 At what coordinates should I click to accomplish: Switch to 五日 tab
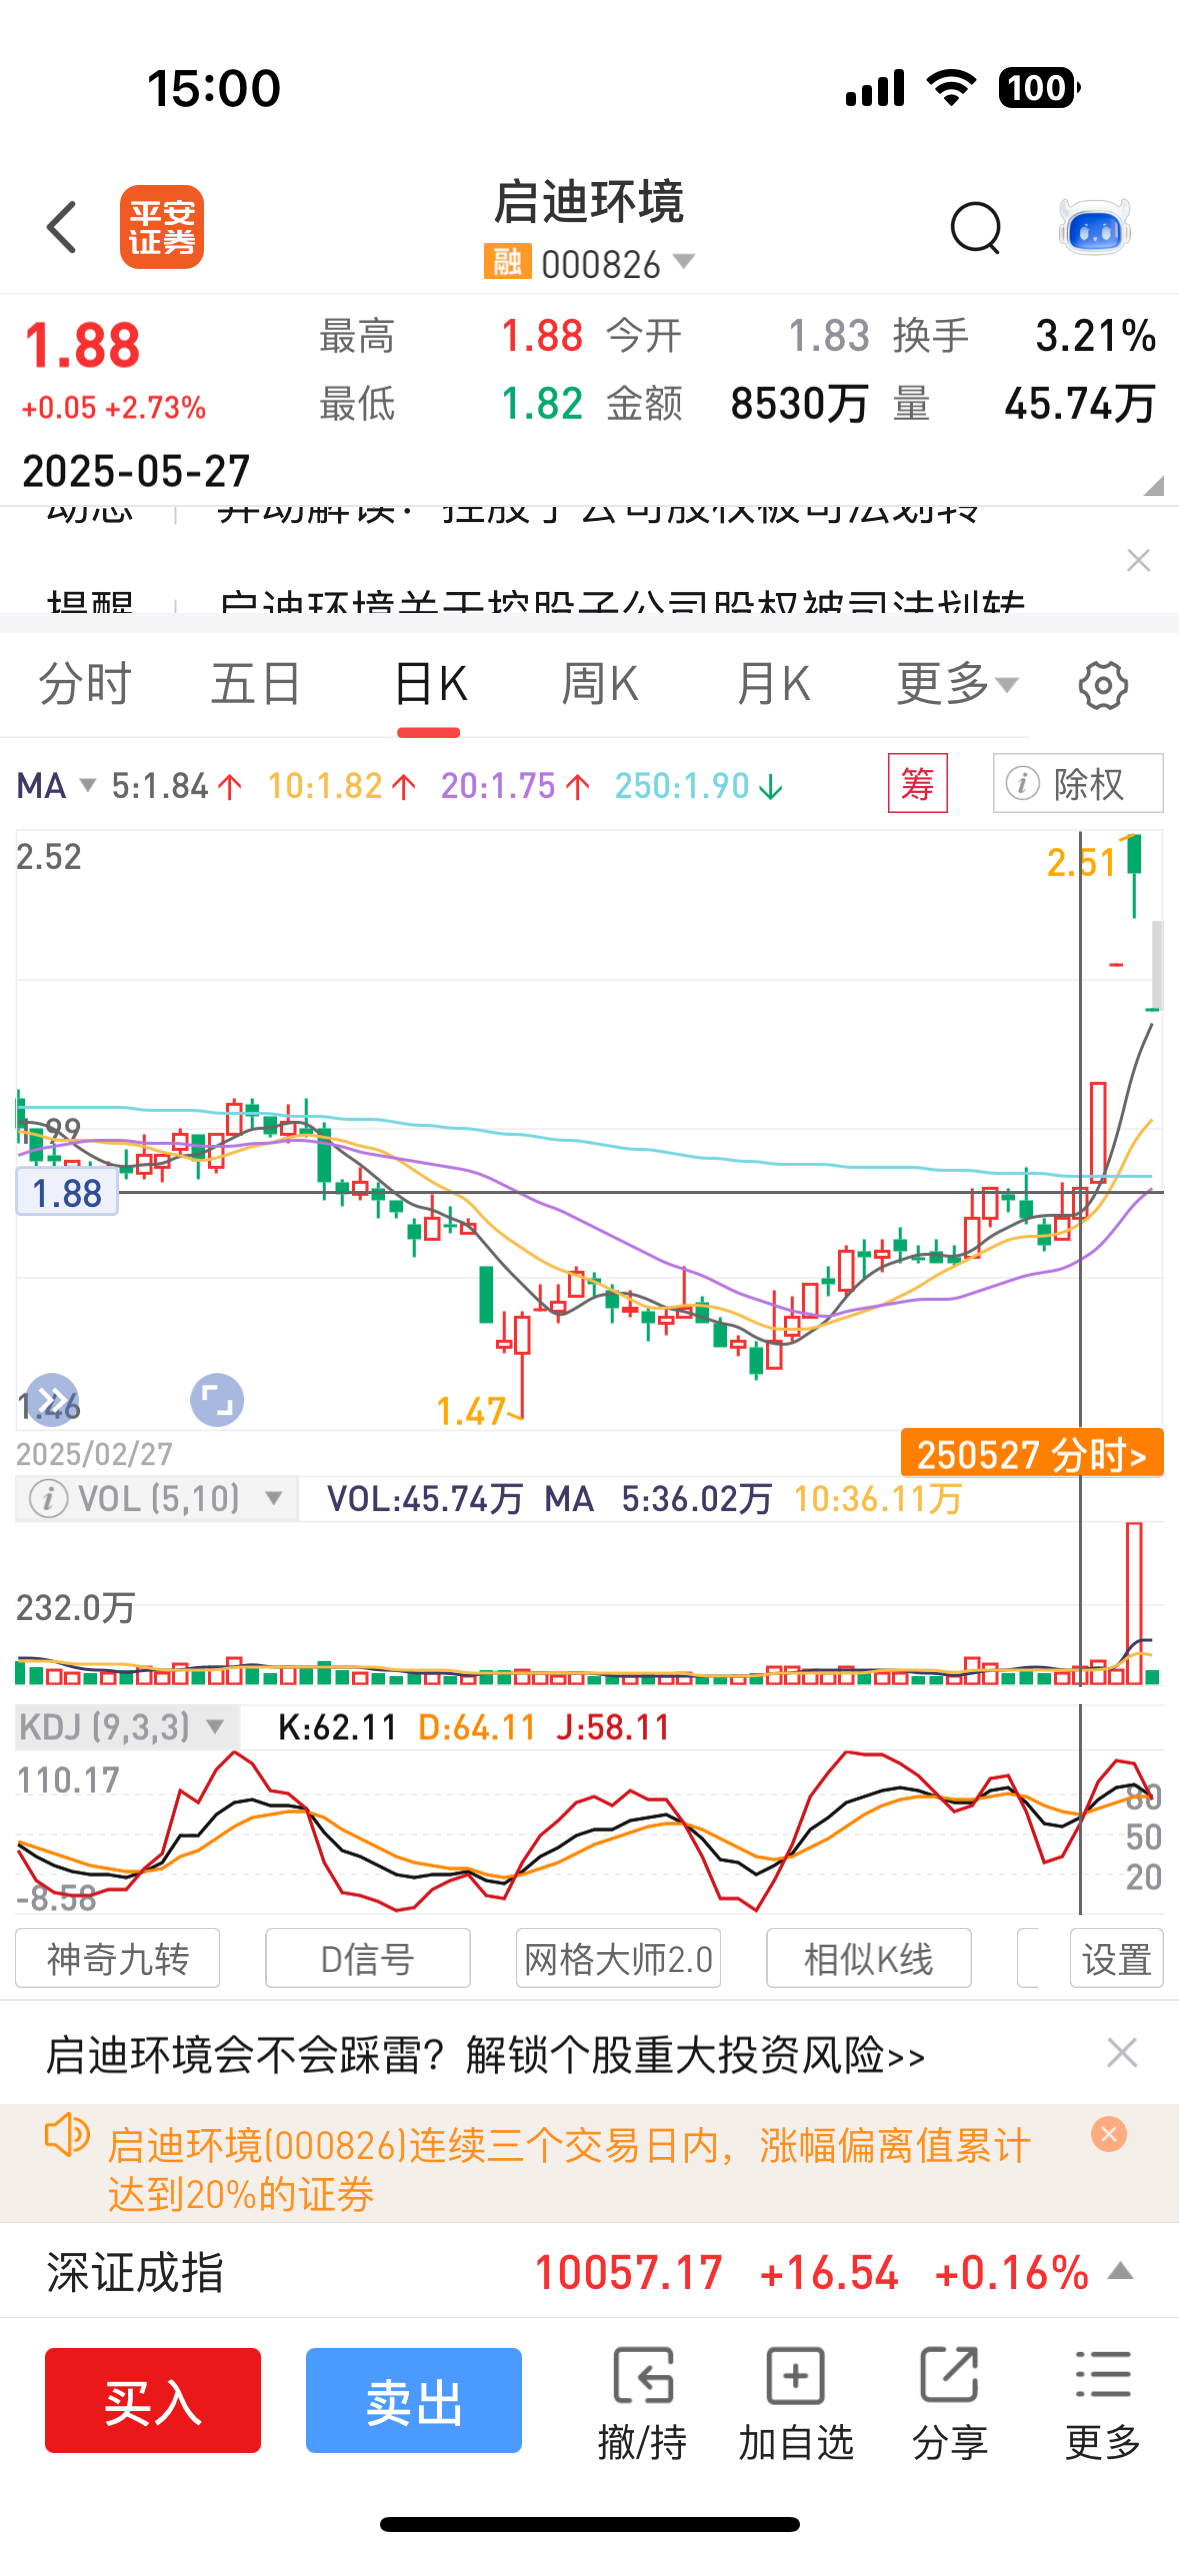point(256,685)
